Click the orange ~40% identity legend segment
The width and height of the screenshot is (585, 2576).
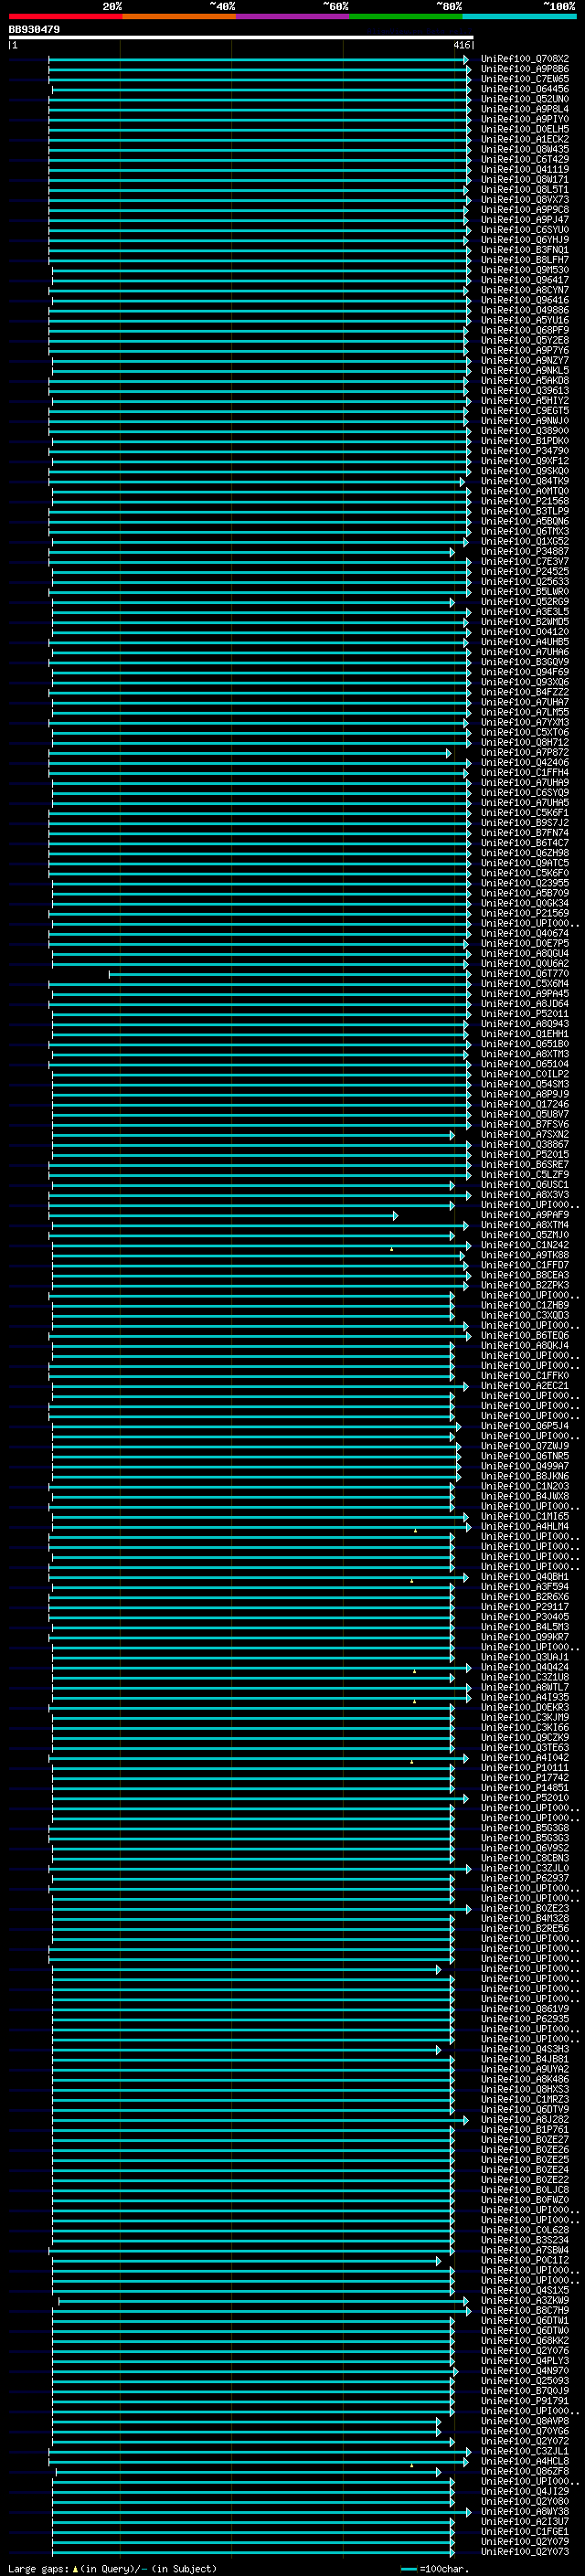(x=179, y=16)
